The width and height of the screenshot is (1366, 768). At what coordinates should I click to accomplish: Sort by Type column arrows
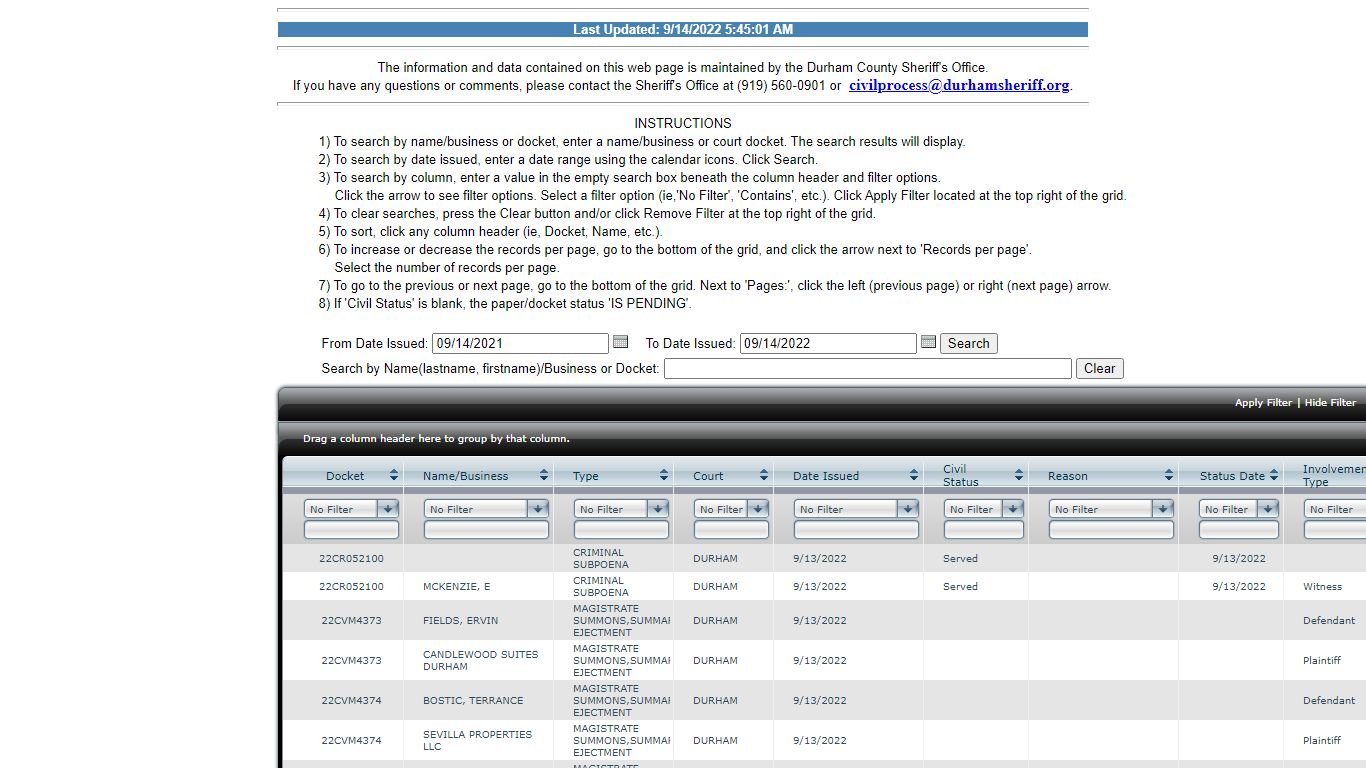click(664, 475)
